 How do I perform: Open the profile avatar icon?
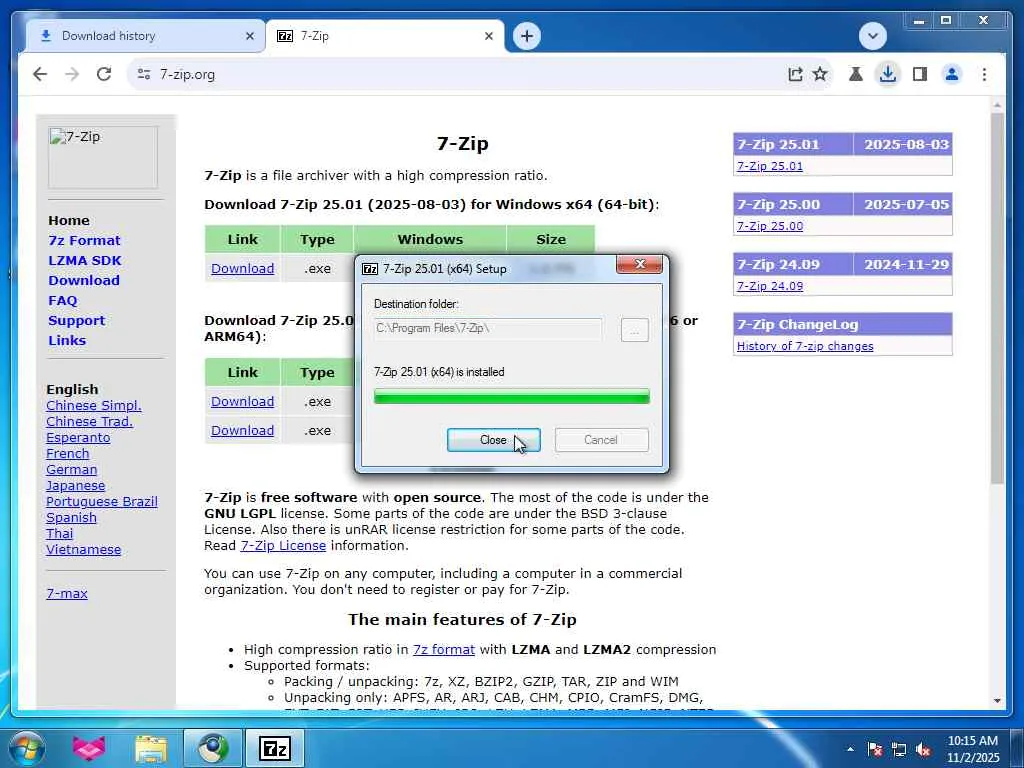tap(952, 74)
